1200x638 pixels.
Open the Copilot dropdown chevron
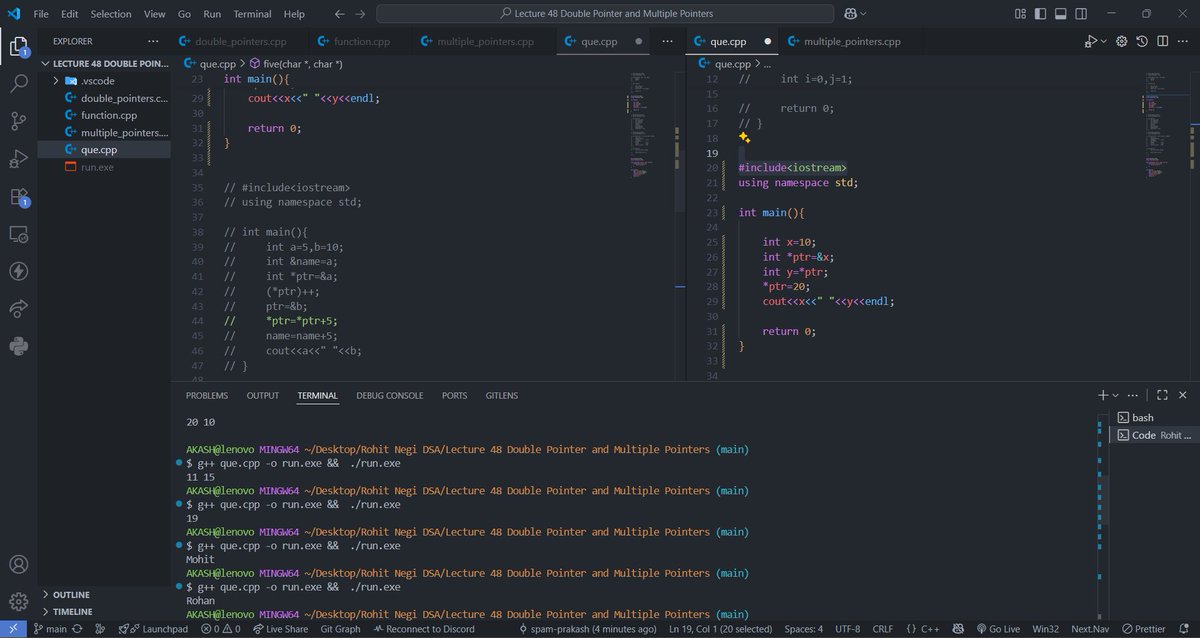pyautogui.click(x=863, y=14)
